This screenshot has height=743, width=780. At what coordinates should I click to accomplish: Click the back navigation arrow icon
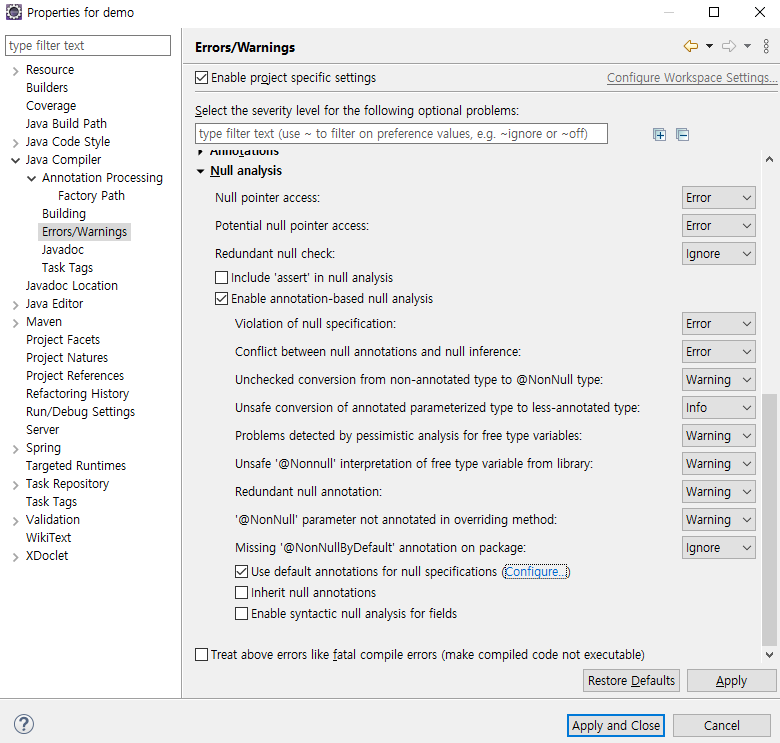(690, 46)
